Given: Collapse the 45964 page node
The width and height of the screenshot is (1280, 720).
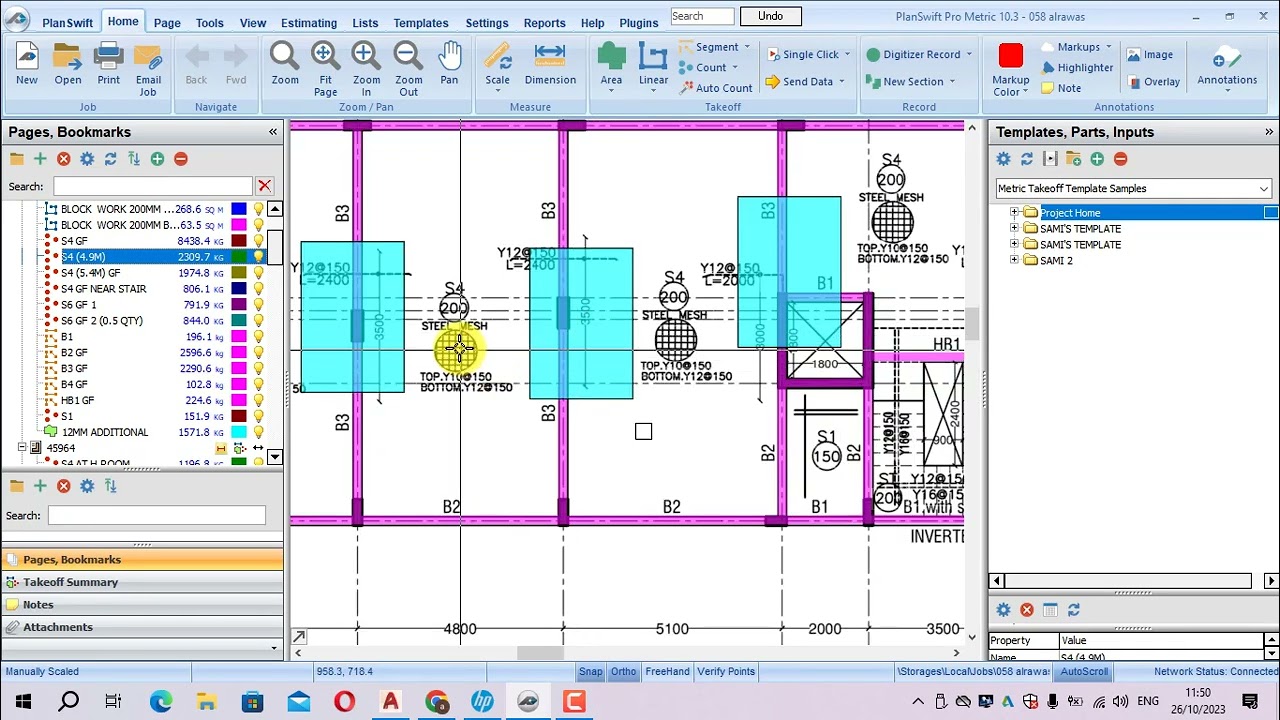Looking at the screenshot, I should tap(22, 448).
